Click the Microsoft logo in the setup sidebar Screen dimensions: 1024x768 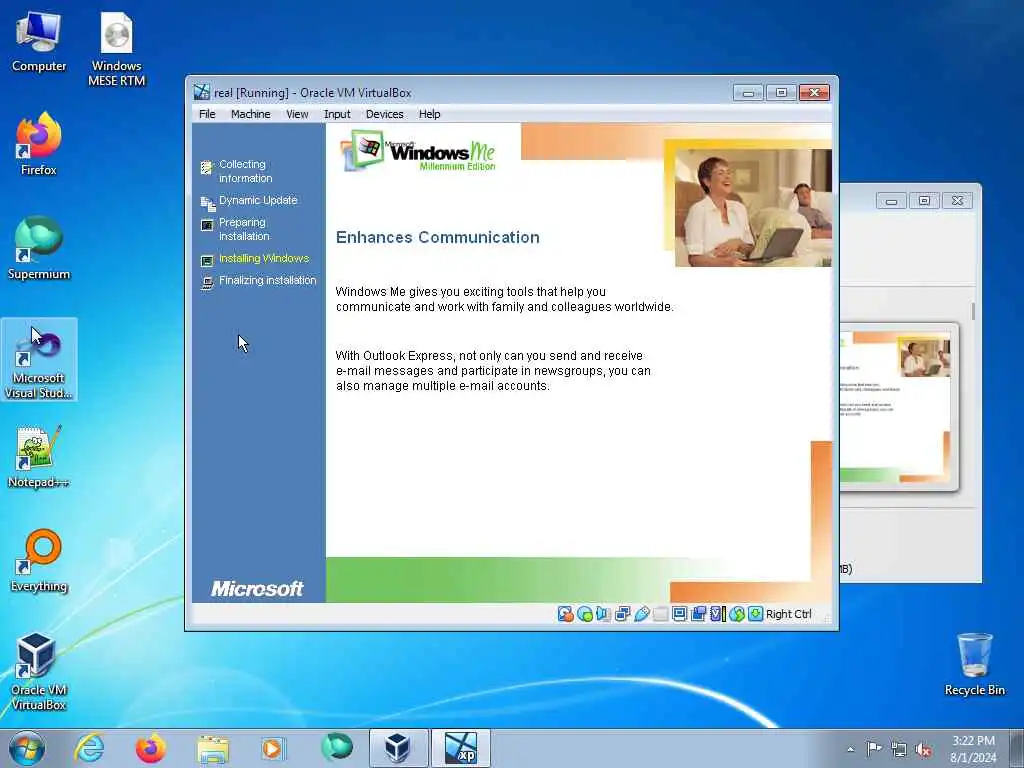[257, 588]
